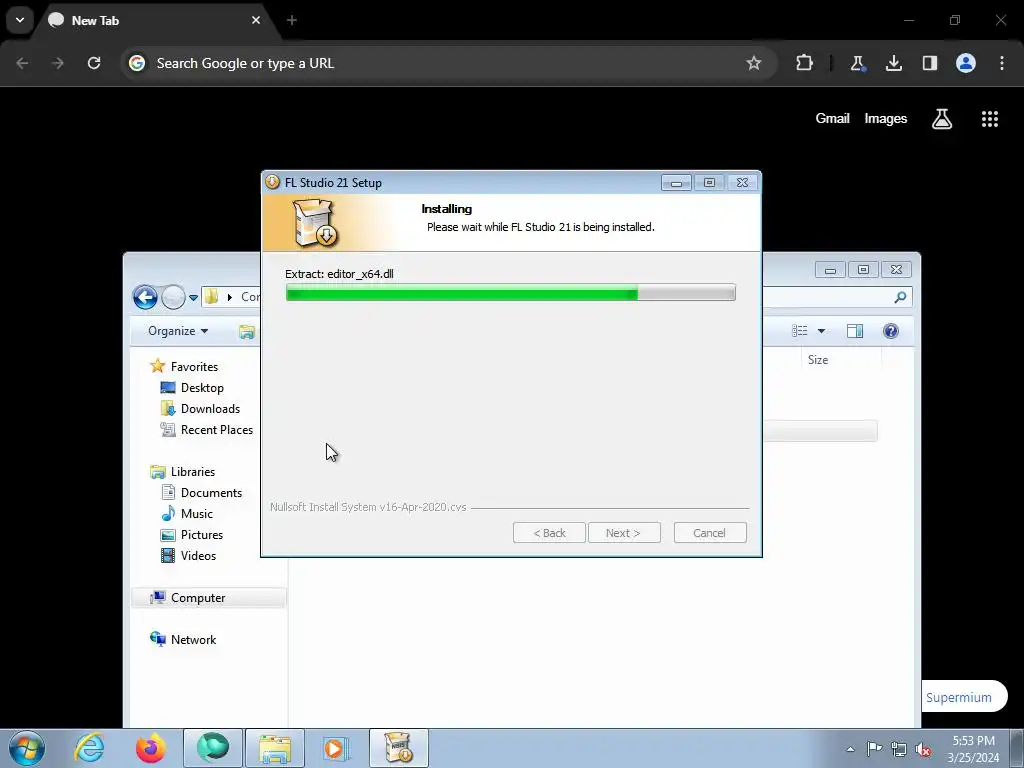The width and height of the screenshot is (1024, 768).
Task: Open the browser profile avatar
Action: (x=966, y=63)
